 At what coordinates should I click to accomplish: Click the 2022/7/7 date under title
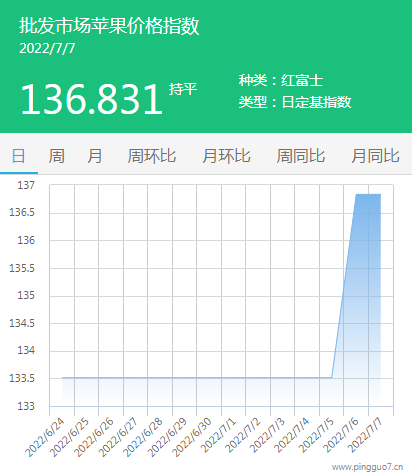click(x=47, y=48)
